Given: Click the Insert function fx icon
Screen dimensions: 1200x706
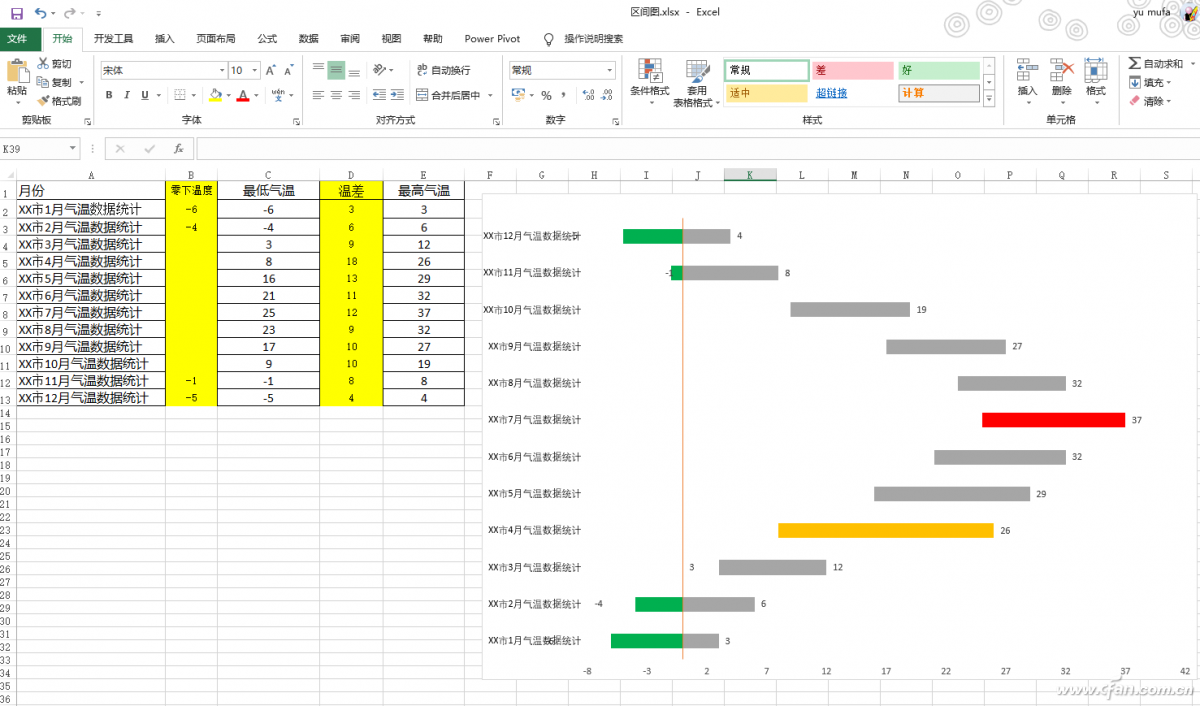Looking at the screenshot, I should [x=179, y=149].
